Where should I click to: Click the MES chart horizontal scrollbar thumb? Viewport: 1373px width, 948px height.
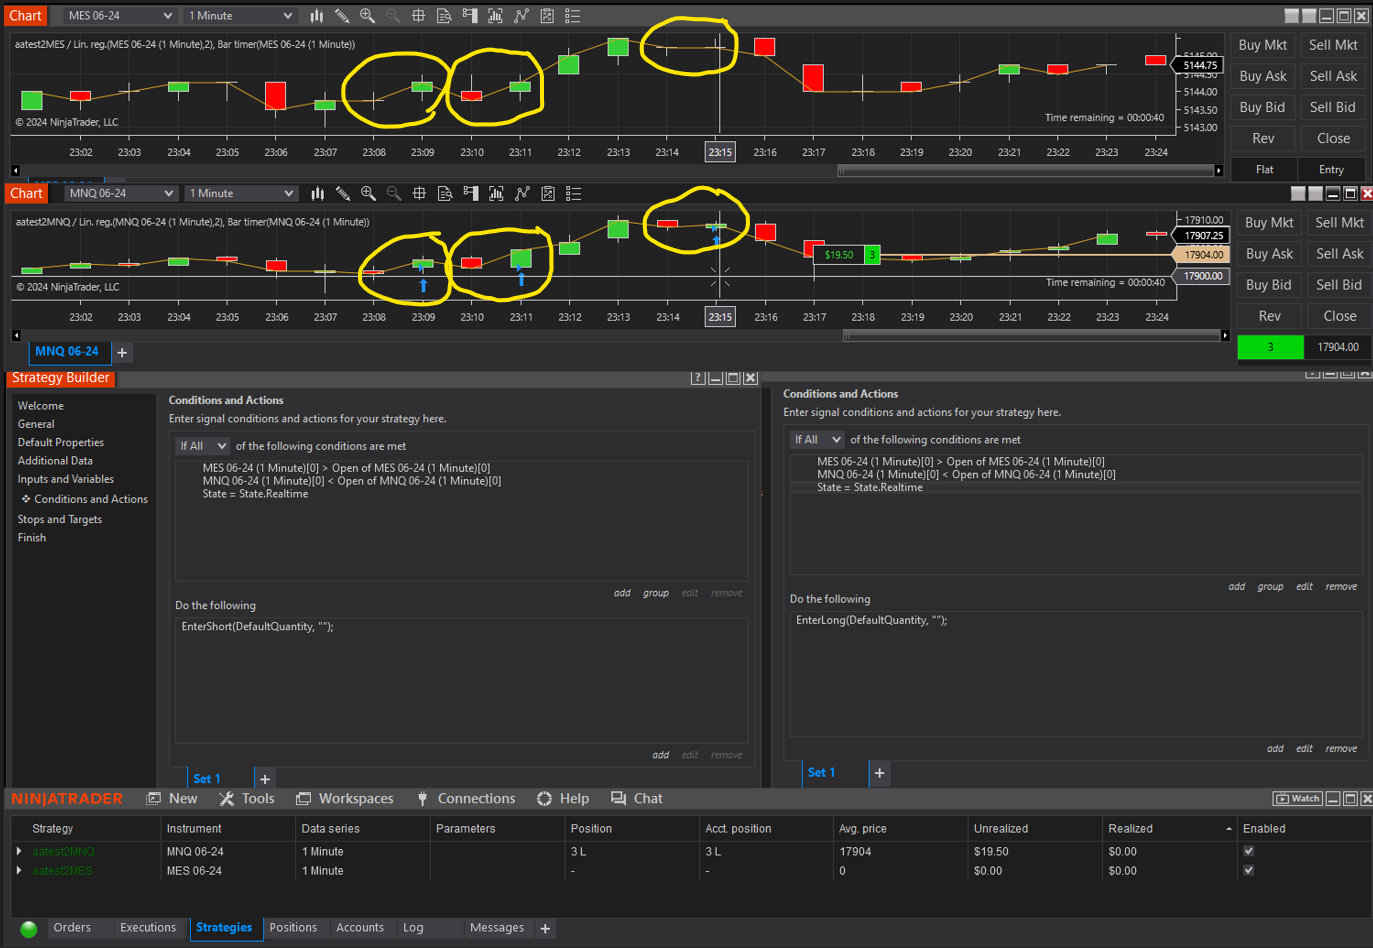pos(1025,171)
